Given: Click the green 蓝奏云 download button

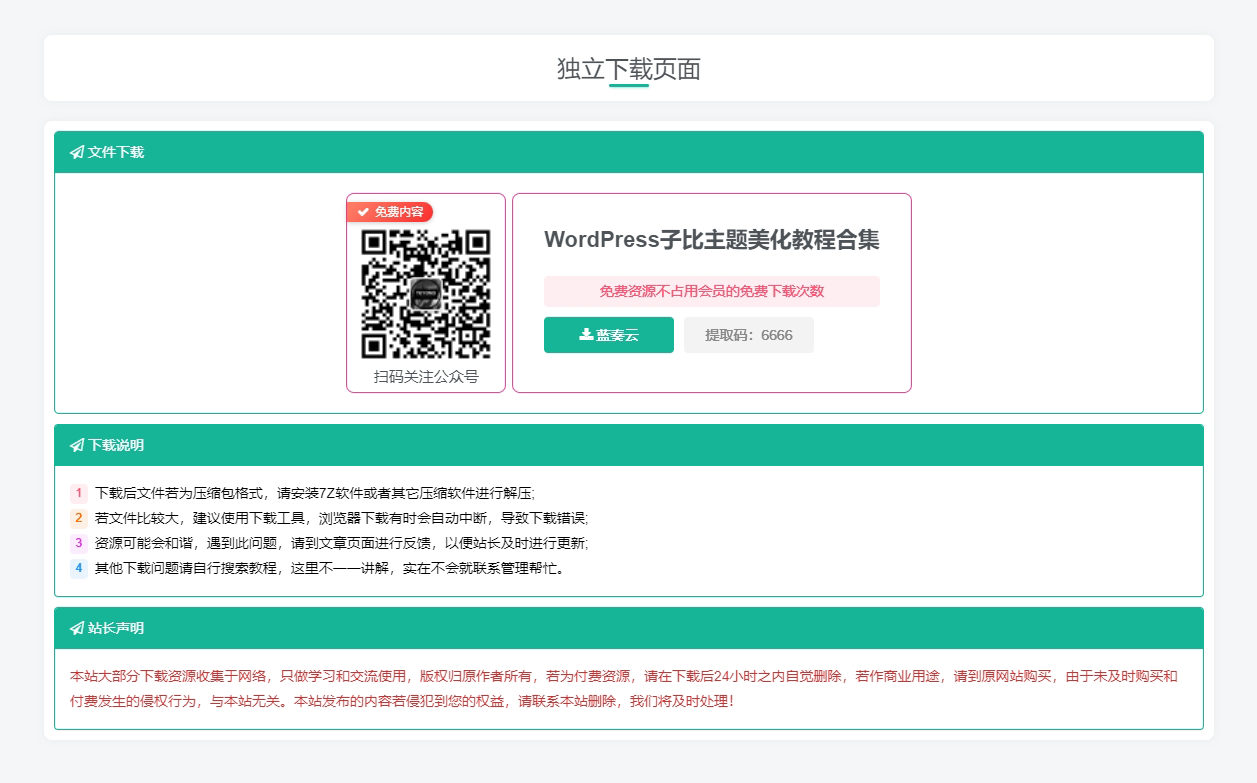Looking at the screenshot, I should [x=608, y=335].
